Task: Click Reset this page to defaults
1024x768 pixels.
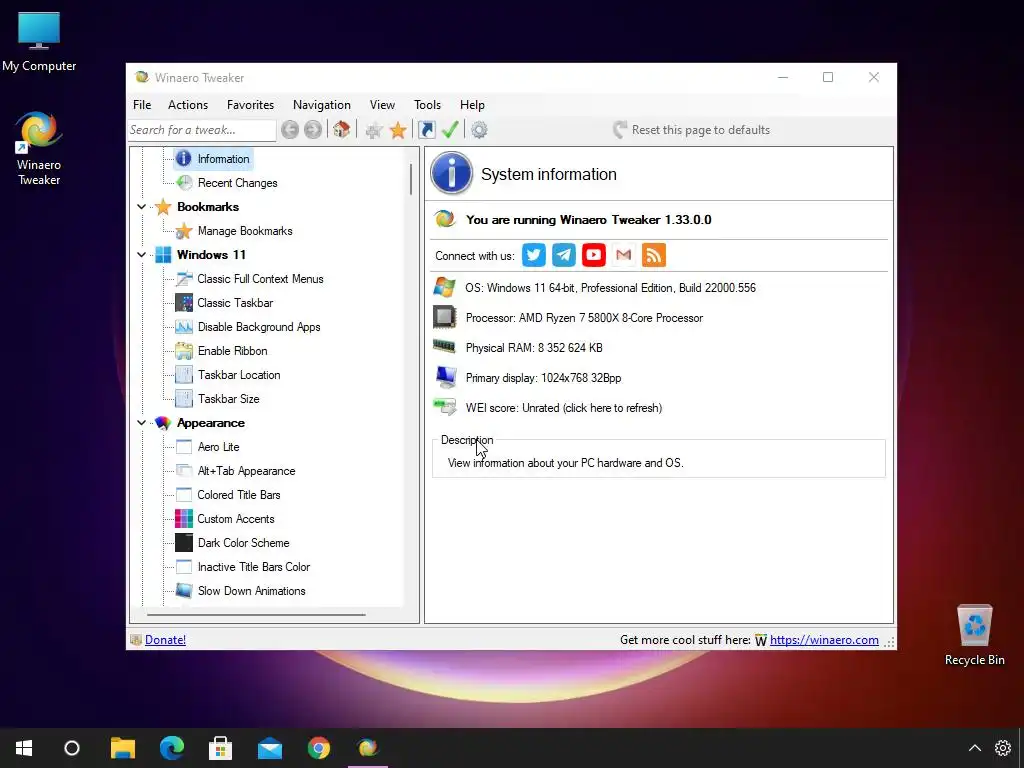Action: click(x=692, y=130)
